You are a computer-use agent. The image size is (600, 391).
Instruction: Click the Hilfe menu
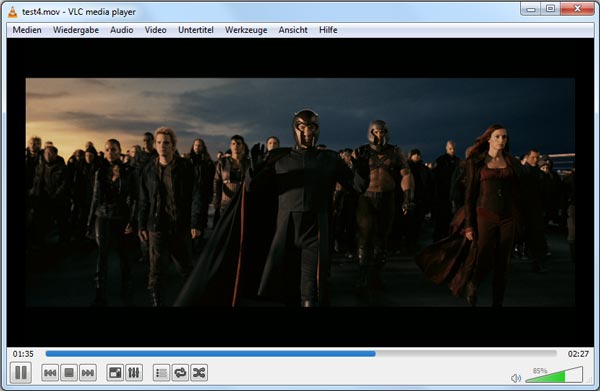coord(328,30)
